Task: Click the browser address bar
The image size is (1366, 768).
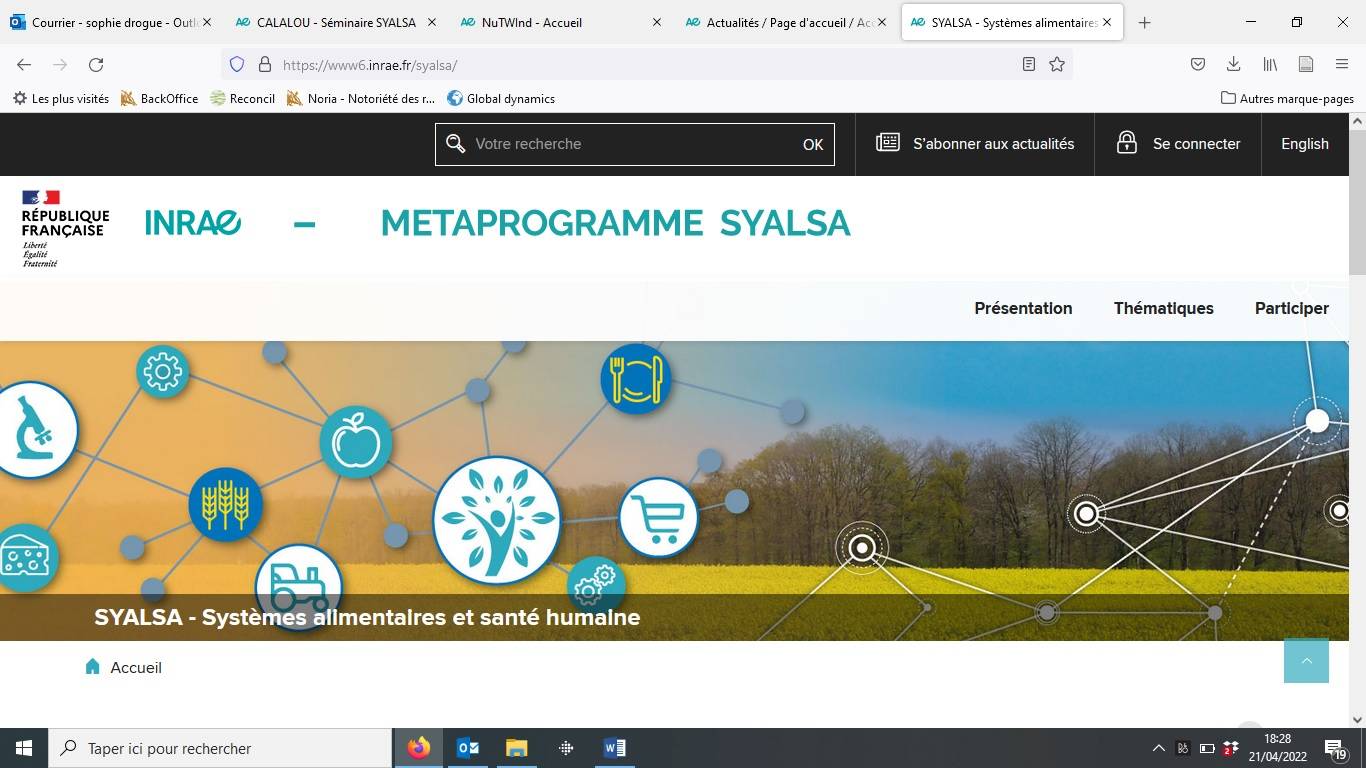Action: [646, 64]
